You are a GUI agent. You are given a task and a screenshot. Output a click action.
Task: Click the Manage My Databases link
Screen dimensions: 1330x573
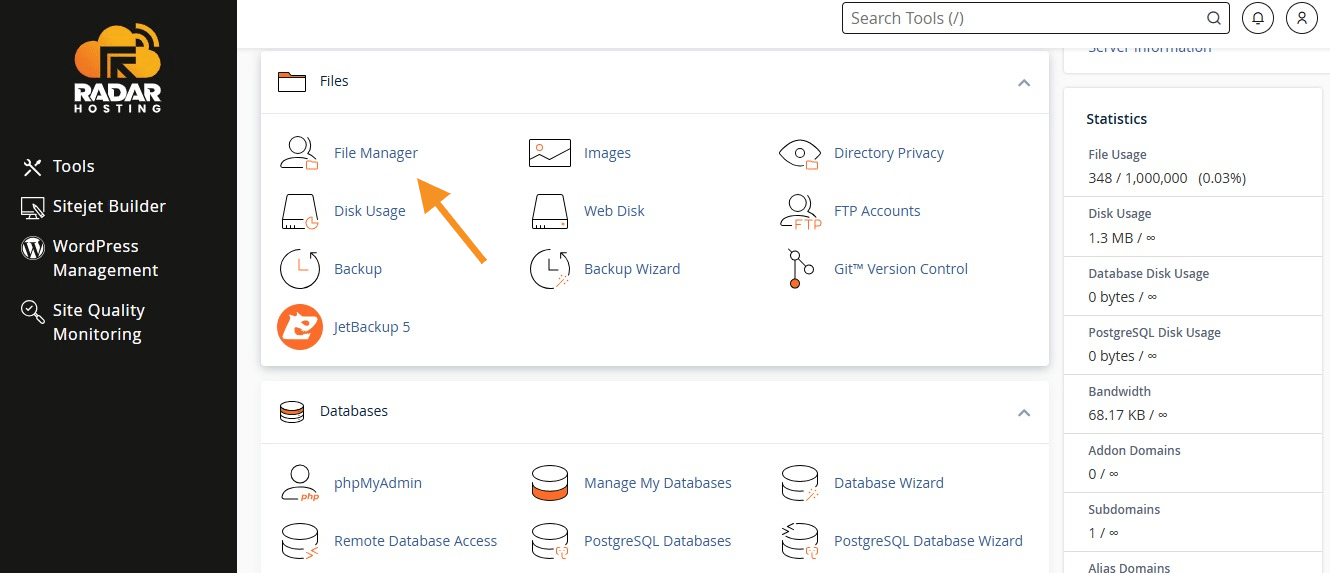[x=658, y=483]
